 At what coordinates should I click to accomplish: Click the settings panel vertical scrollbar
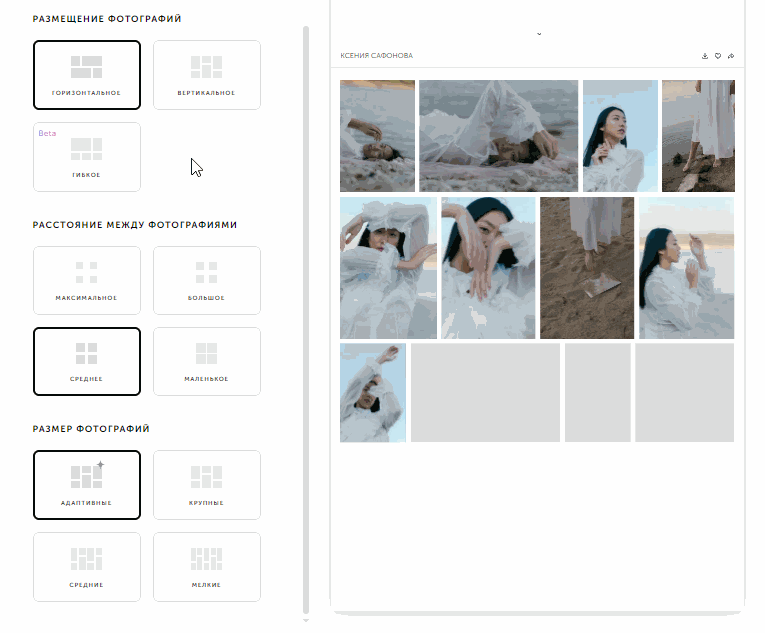coord(306,320)
